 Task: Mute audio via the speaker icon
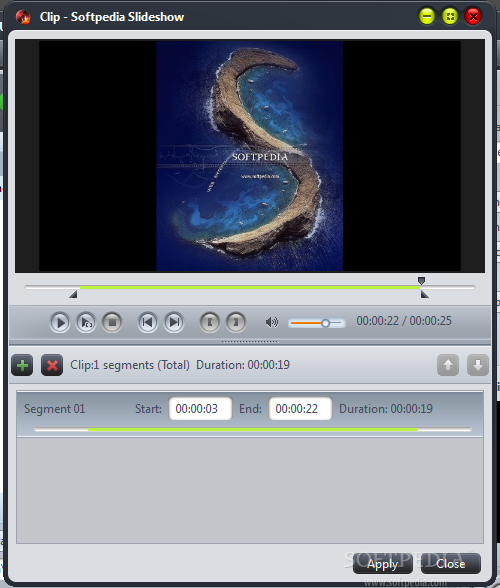click(x=272, y=322)
